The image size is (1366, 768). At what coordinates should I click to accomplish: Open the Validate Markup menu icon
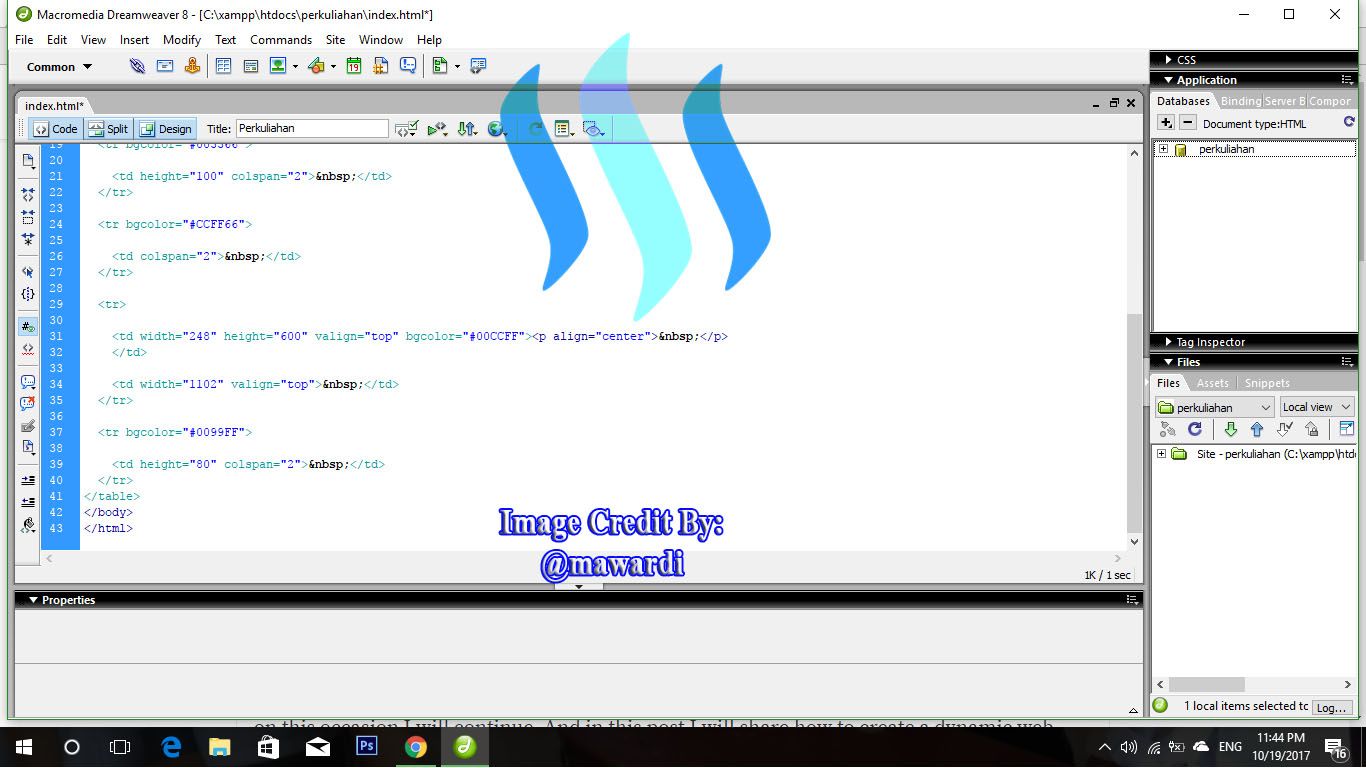406,129
